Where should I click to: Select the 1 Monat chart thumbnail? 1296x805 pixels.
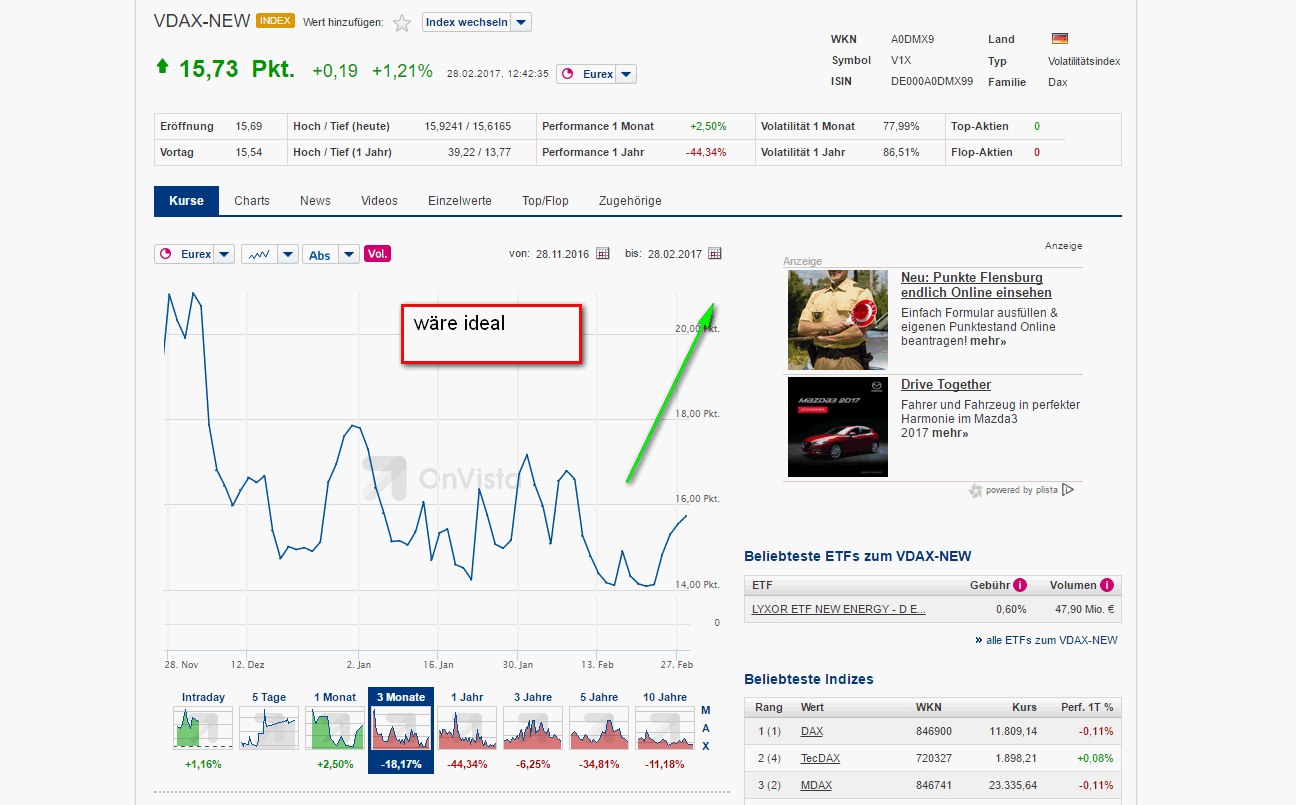click(x=335, y=728)
